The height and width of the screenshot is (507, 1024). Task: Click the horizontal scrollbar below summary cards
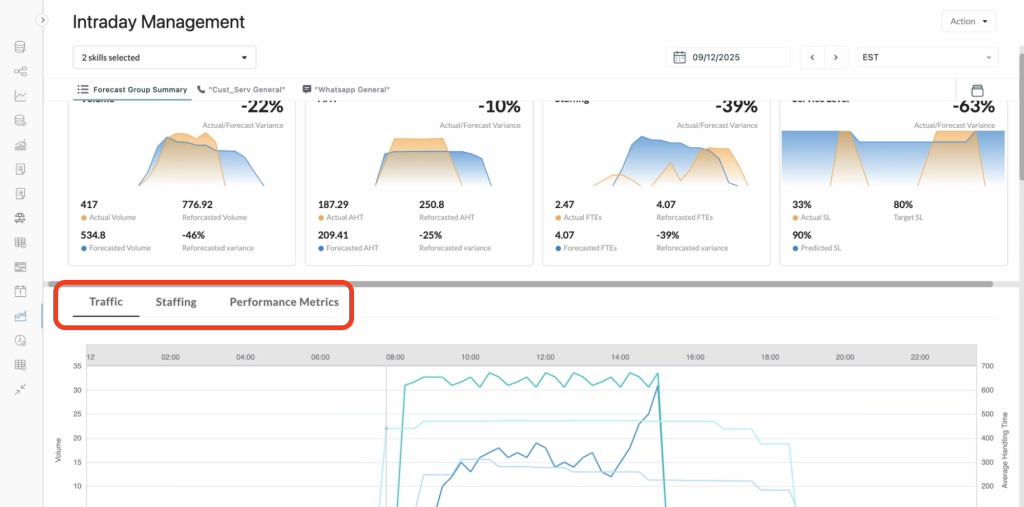pyautogui.click(x=520, y=283)
